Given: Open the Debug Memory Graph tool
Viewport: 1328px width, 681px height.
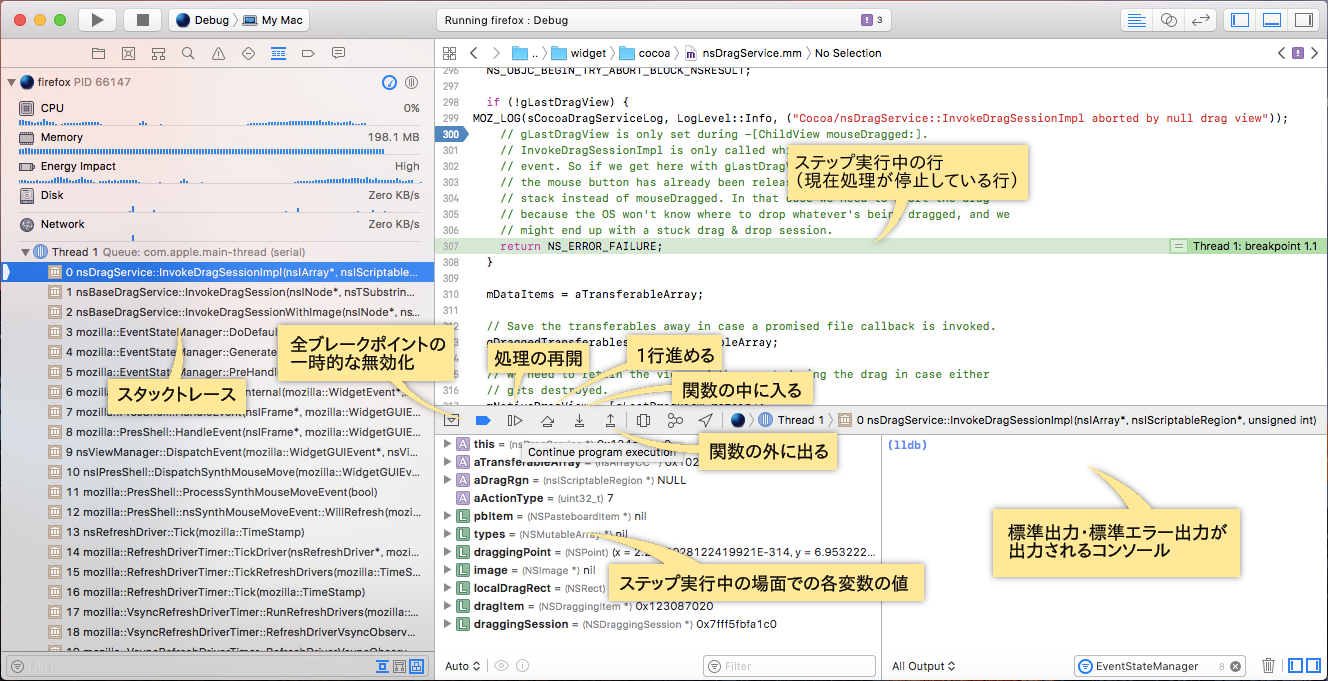Looking at the screenshot, I should [675, 420].
